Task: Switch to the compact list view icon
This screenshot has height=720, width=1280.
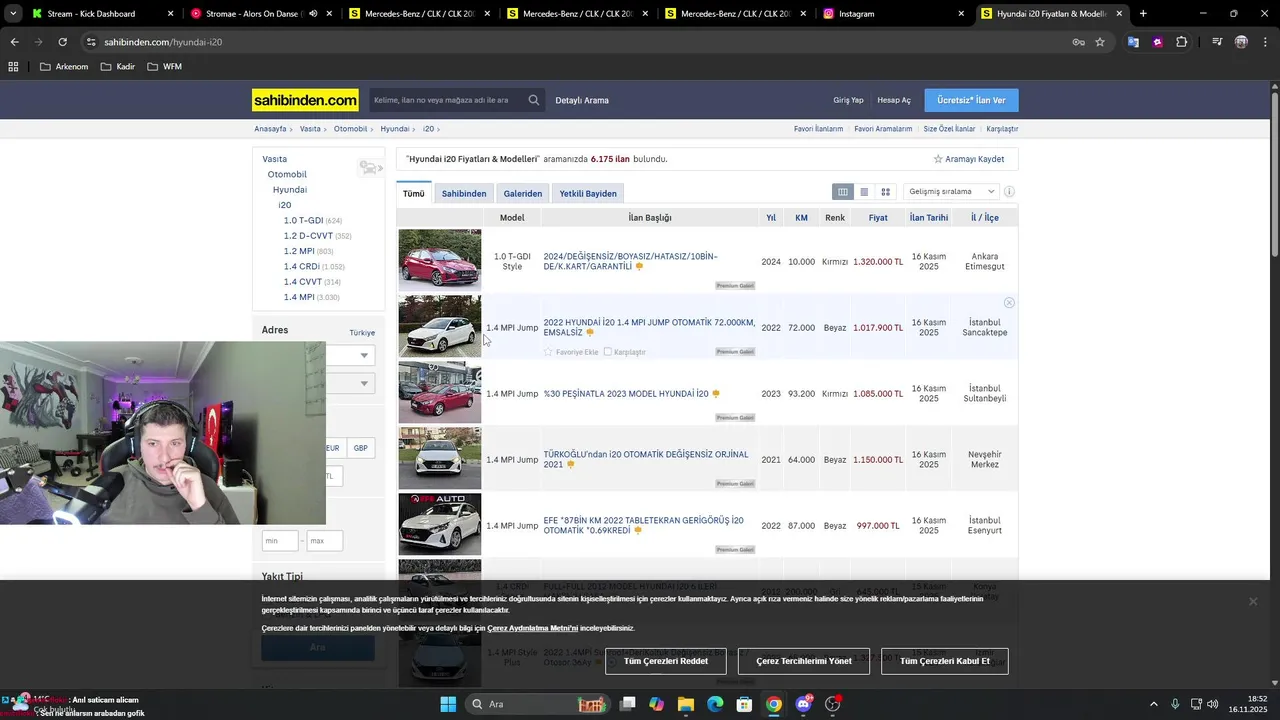Action: click(864, 192)
